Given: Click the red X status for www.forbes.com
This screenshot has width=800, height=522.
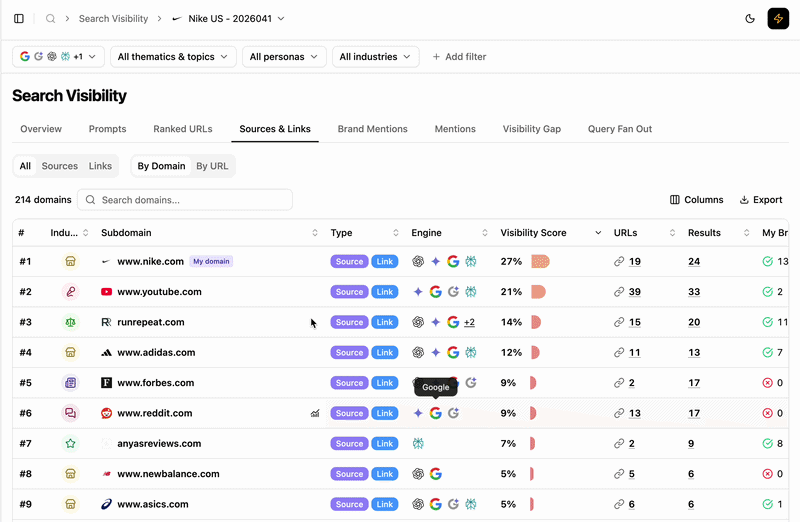Looking at the screenshot, I should coord(767,383).
